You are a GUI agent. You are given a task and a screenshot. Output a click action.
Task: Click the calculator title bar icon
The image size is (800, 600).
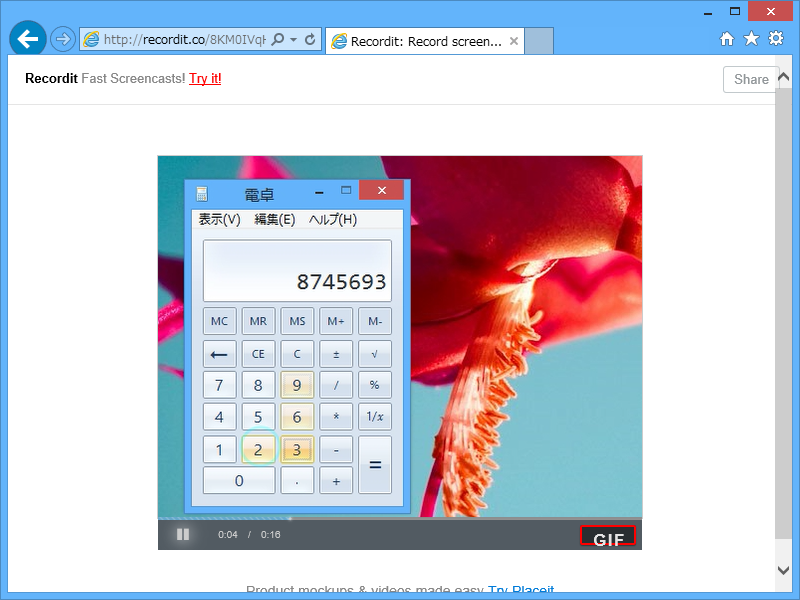(x=202, y=194)
